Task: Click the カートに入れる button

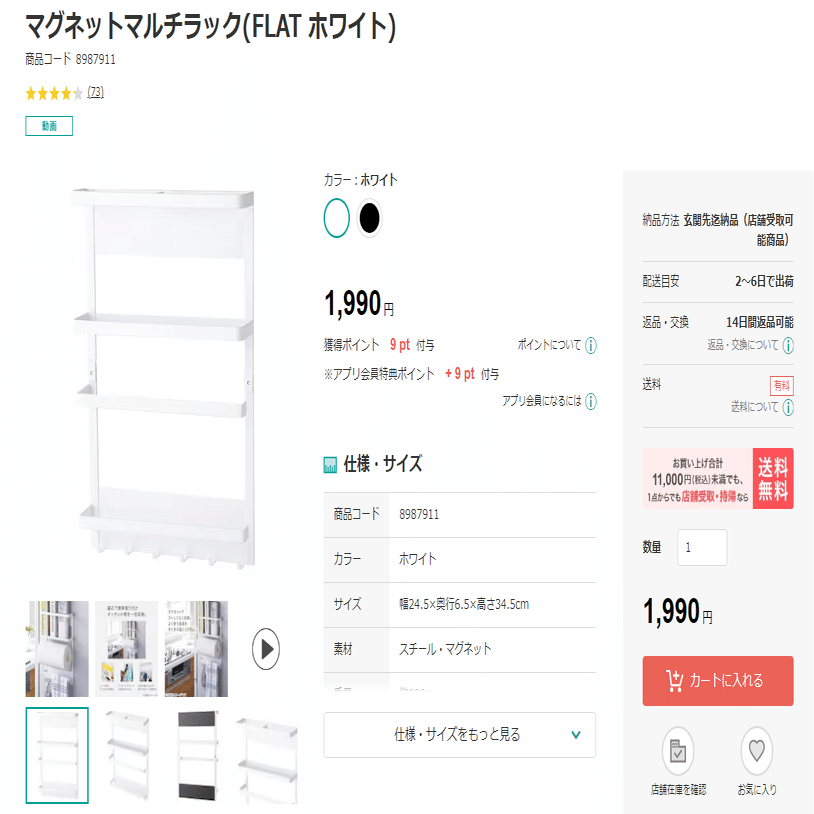Action: (717, 681)
